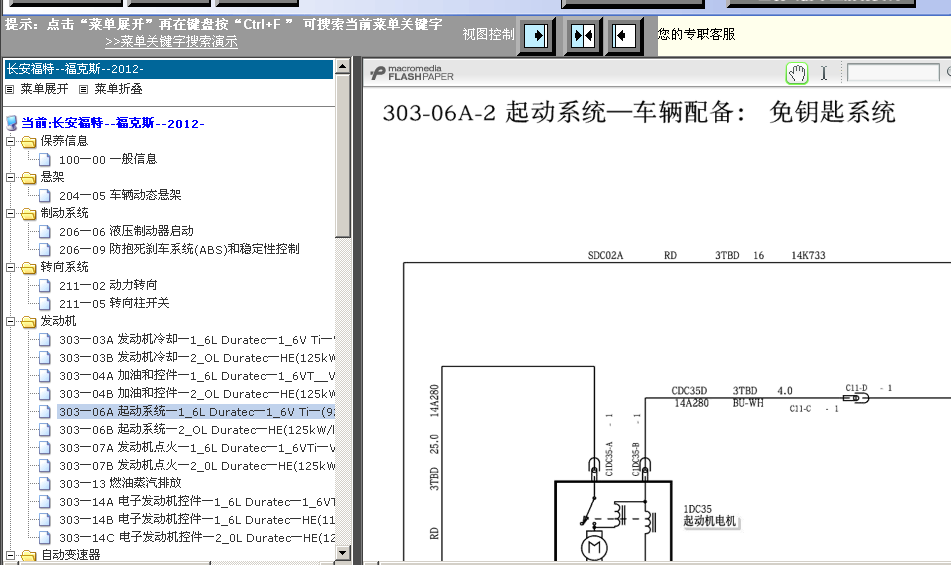Click the 自动变速器 folder icon
The width and height of the screenshot is (951, 565).
click(x=29, y=555)
